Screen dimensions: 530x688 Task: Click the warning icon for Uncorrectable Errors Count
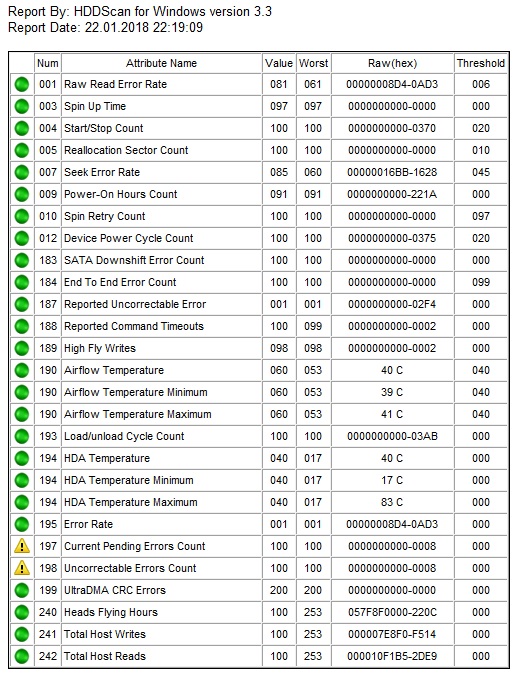click(21, 568)
